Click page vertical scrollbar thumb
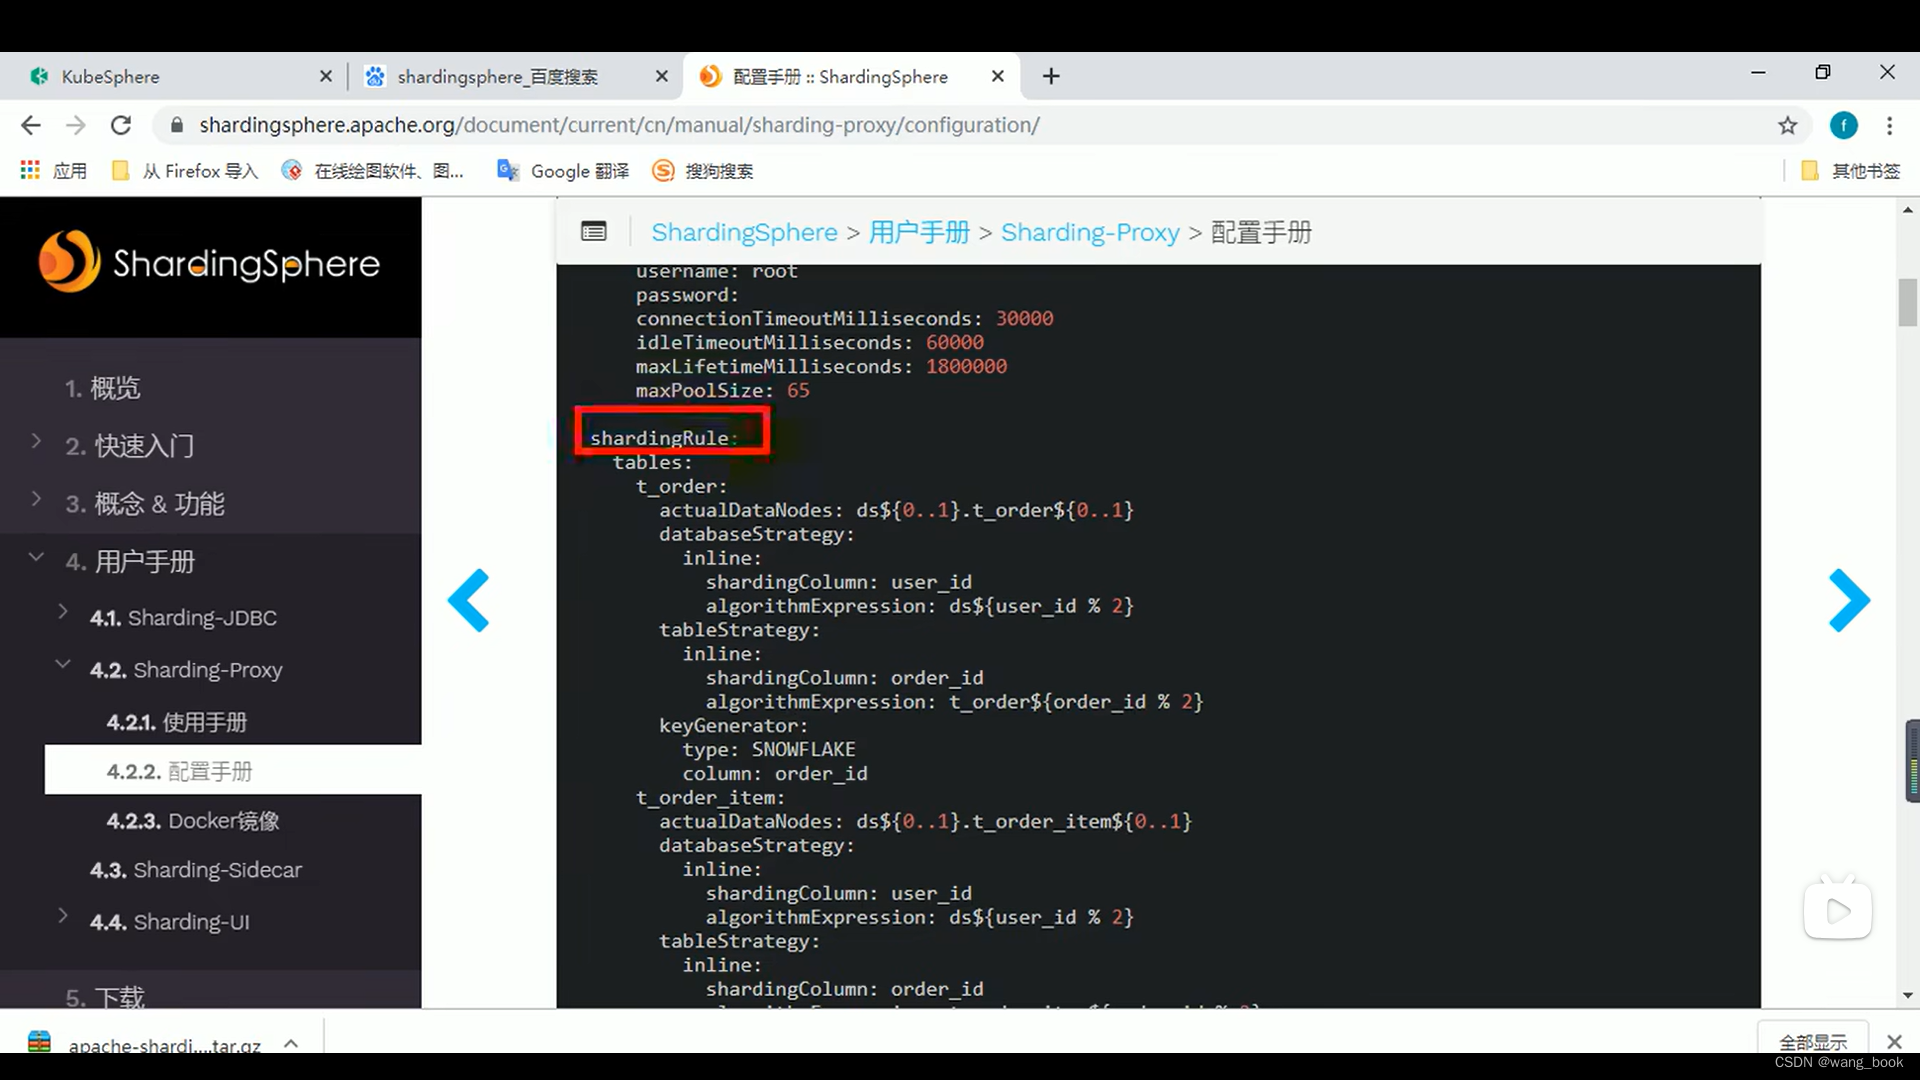 [1908, 303]
